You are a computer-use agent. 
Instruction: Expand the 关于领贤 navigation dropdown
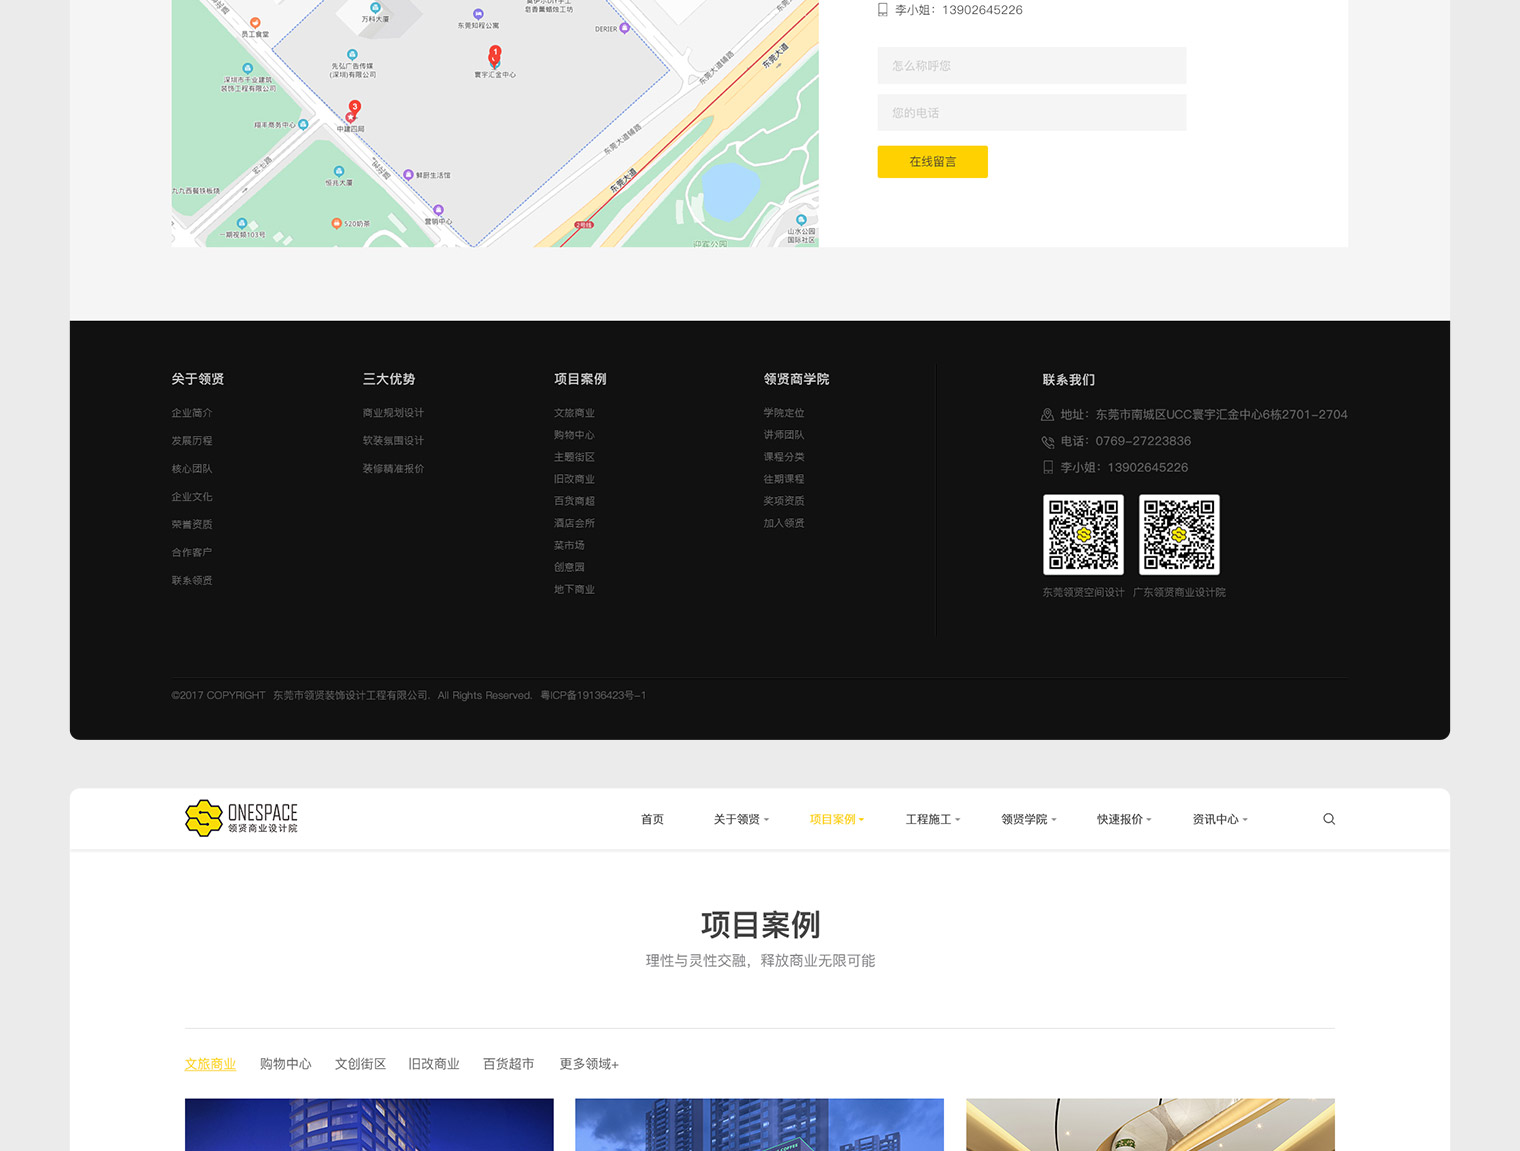point(741,819)
